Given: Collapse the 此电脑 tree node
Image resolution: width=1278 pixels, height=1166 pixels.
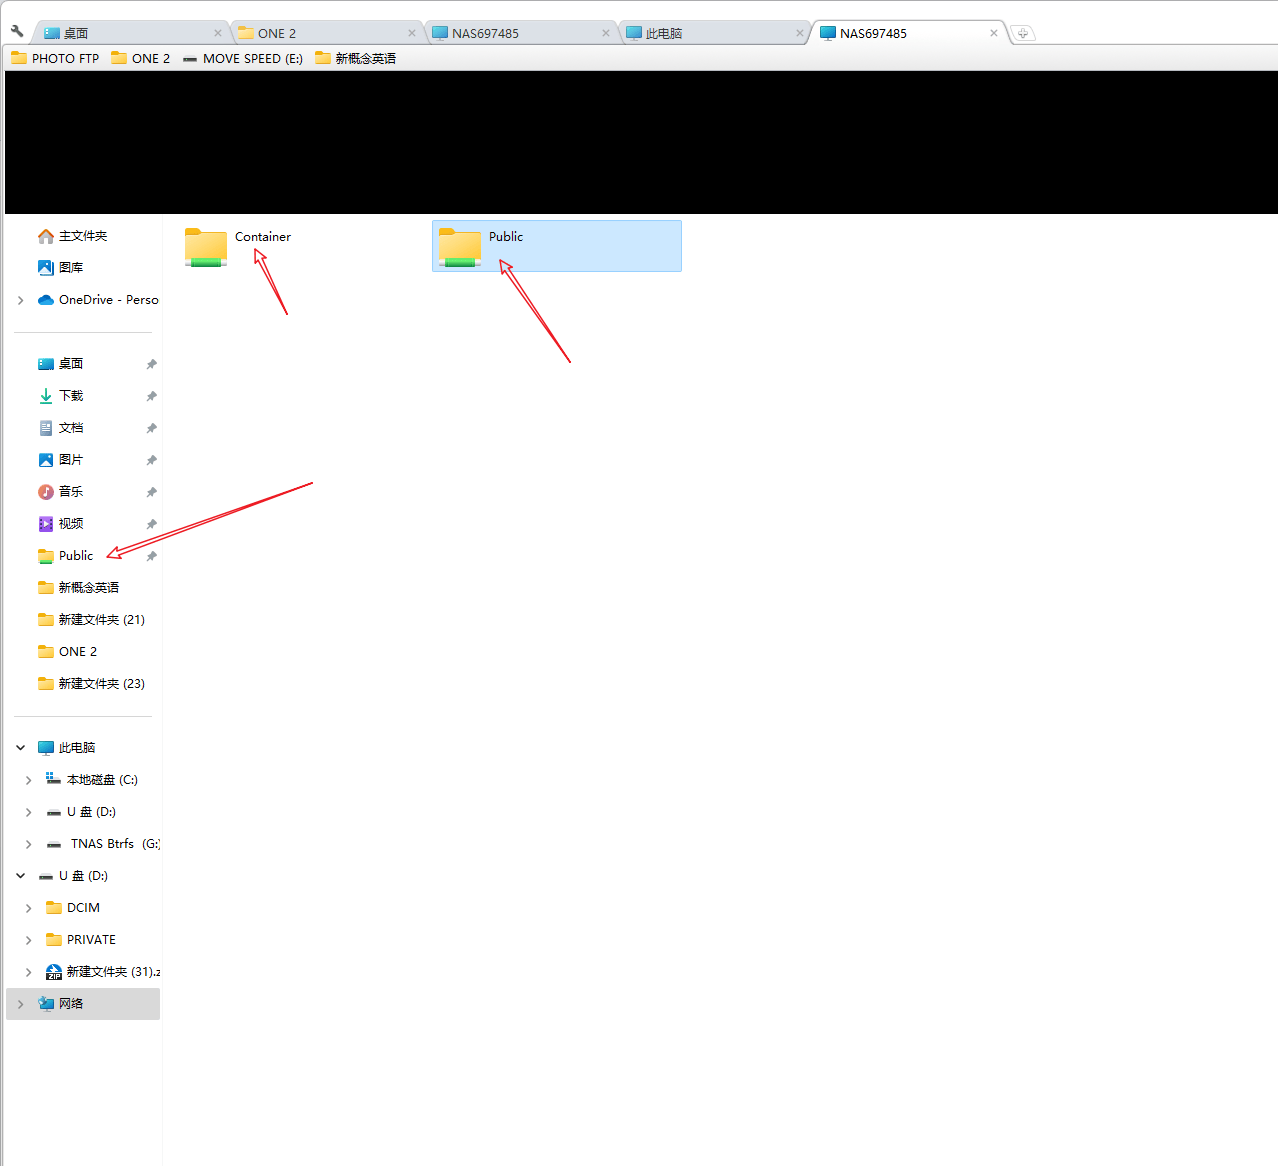Looking at the screenshot, I should [20, 748].
